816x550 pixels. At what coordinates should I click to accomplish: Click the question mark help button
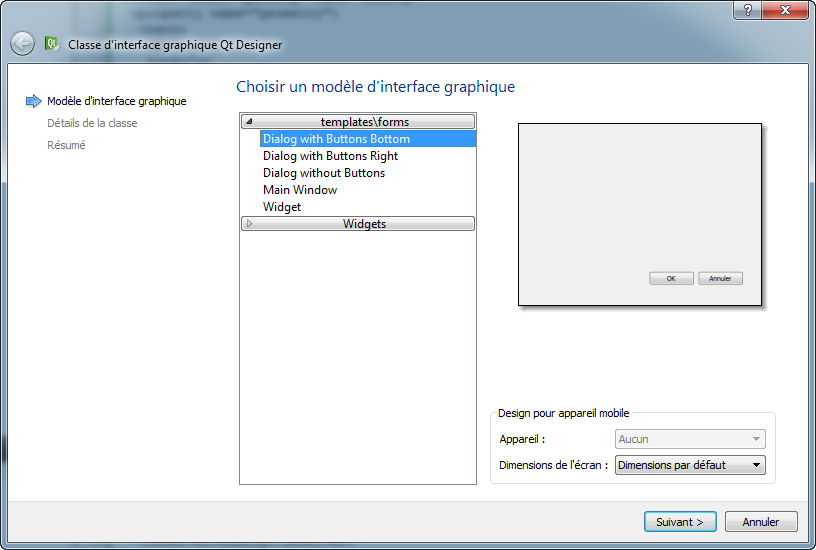pyautogui.click(x=747, y=10)
